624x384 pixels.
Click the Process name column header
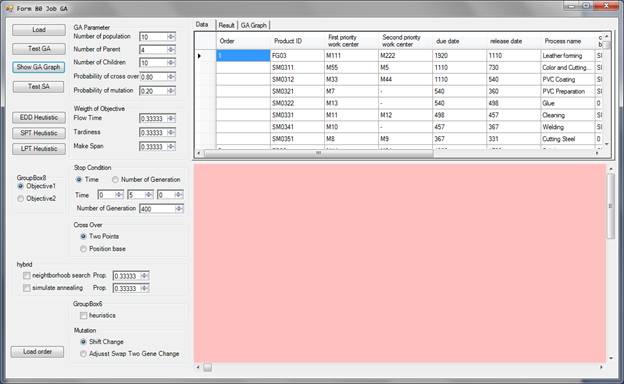568,41
